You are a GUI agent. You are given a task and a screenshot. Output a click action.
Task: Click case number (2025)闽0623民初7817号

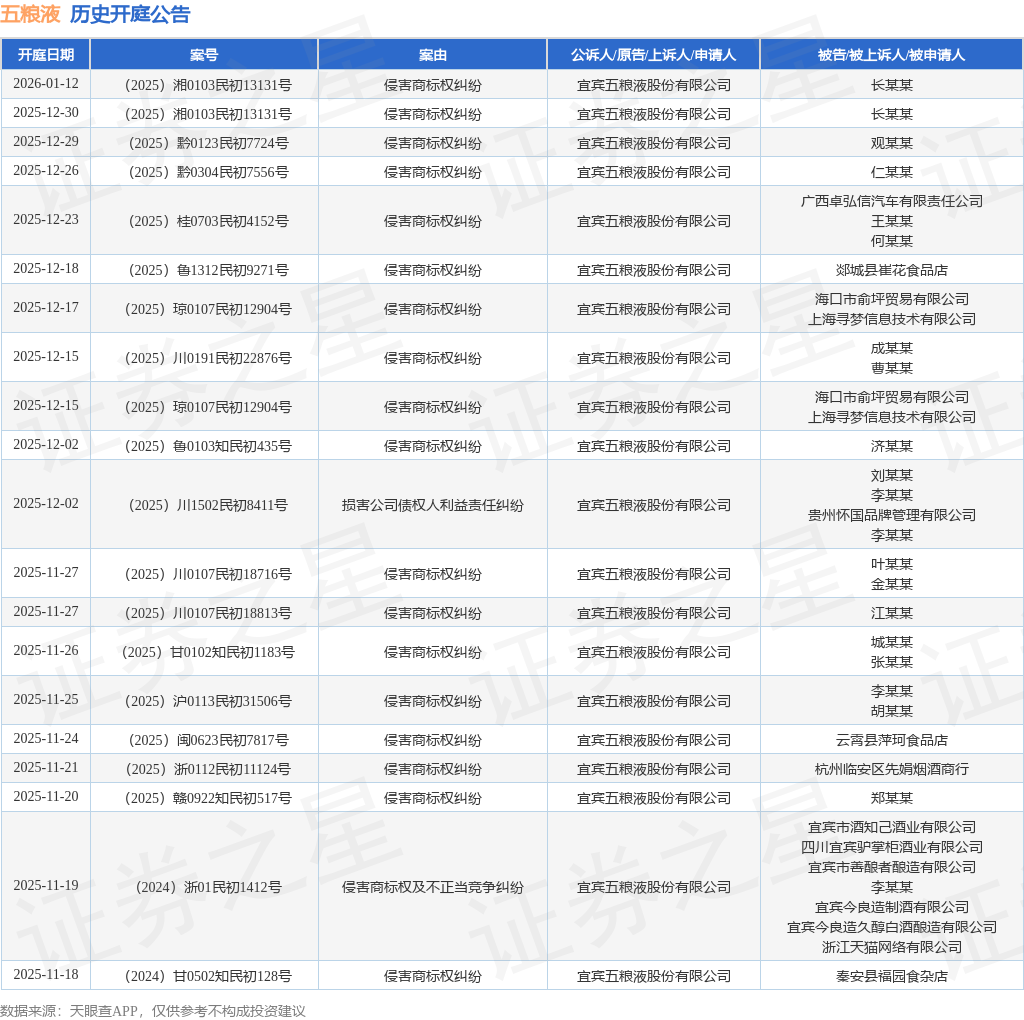pyautogui.click(x=208, y=741)
